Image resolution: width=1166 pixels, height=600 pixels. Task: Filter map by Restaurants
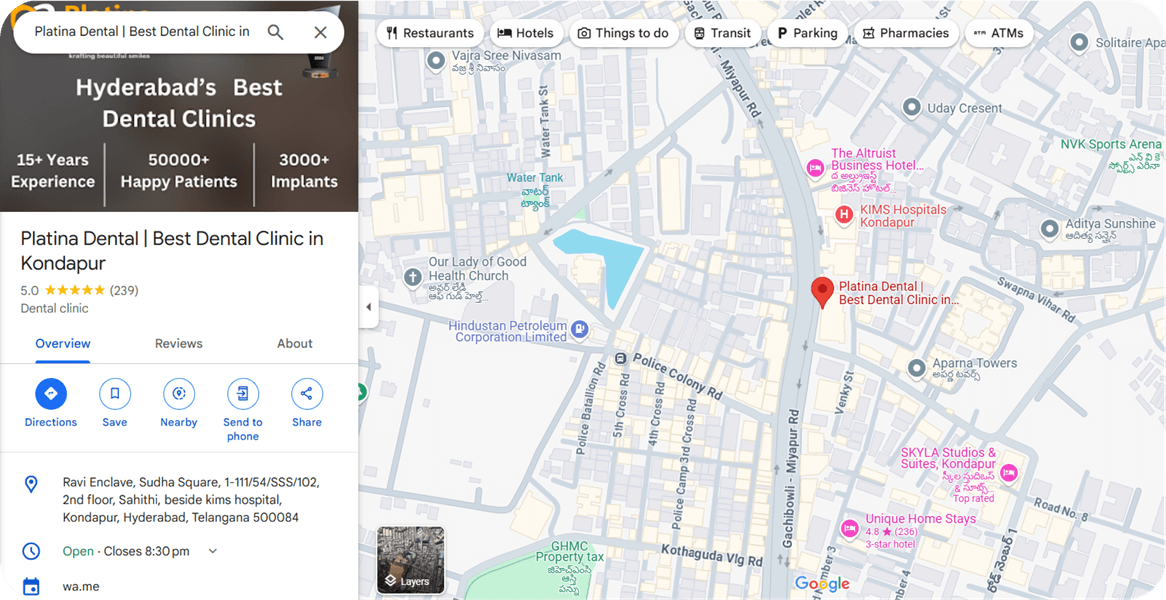(x=430, y=33)
